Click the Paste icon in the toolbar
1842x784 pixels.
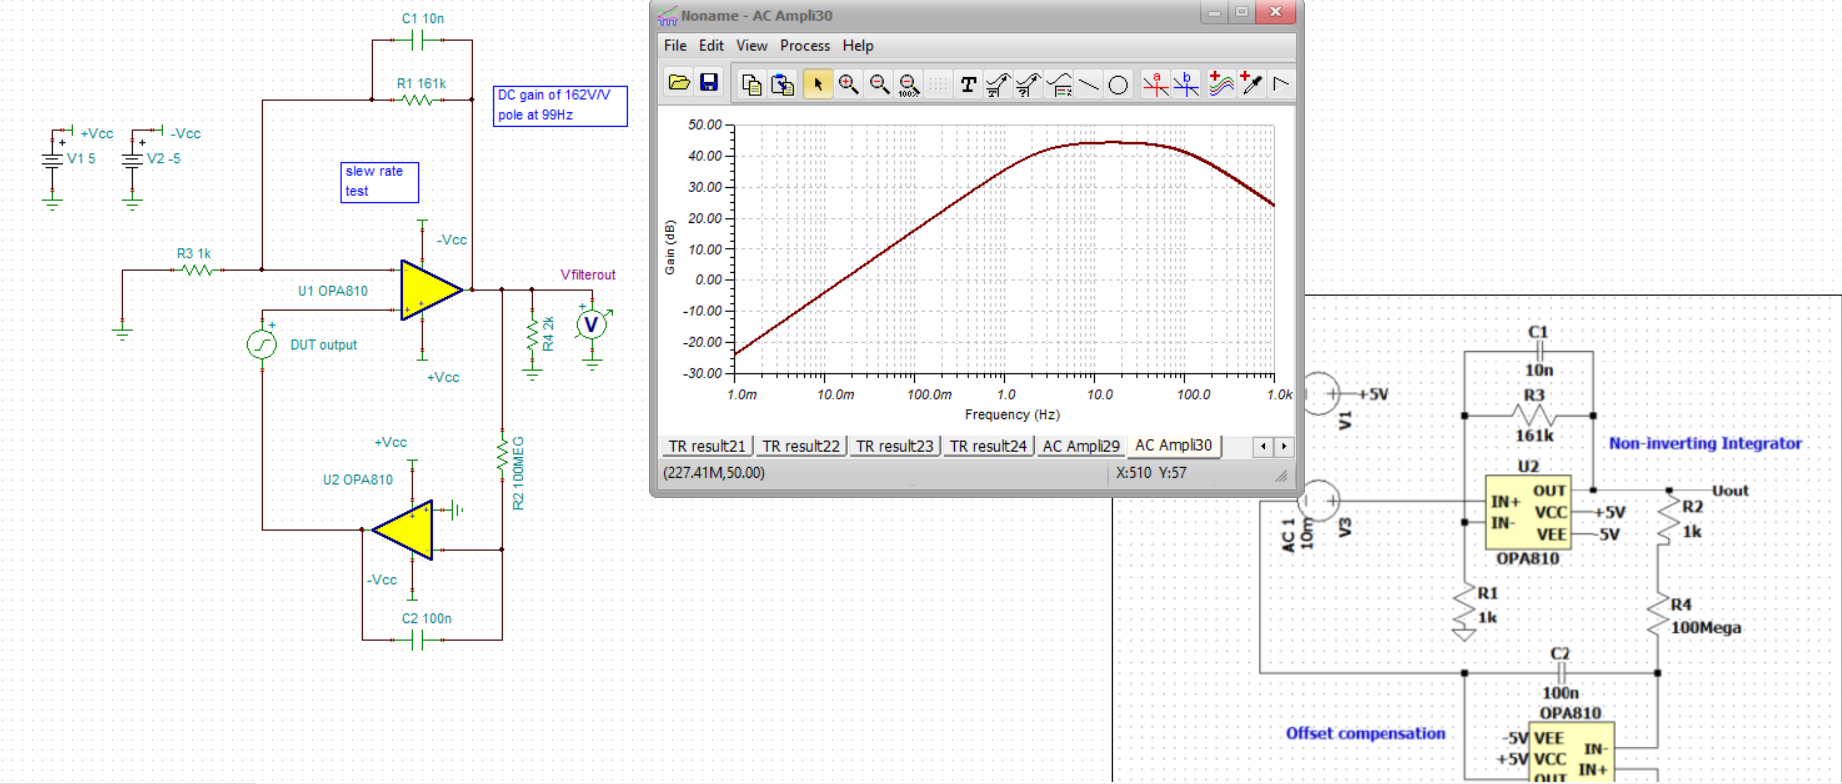(x=783, y=85)
